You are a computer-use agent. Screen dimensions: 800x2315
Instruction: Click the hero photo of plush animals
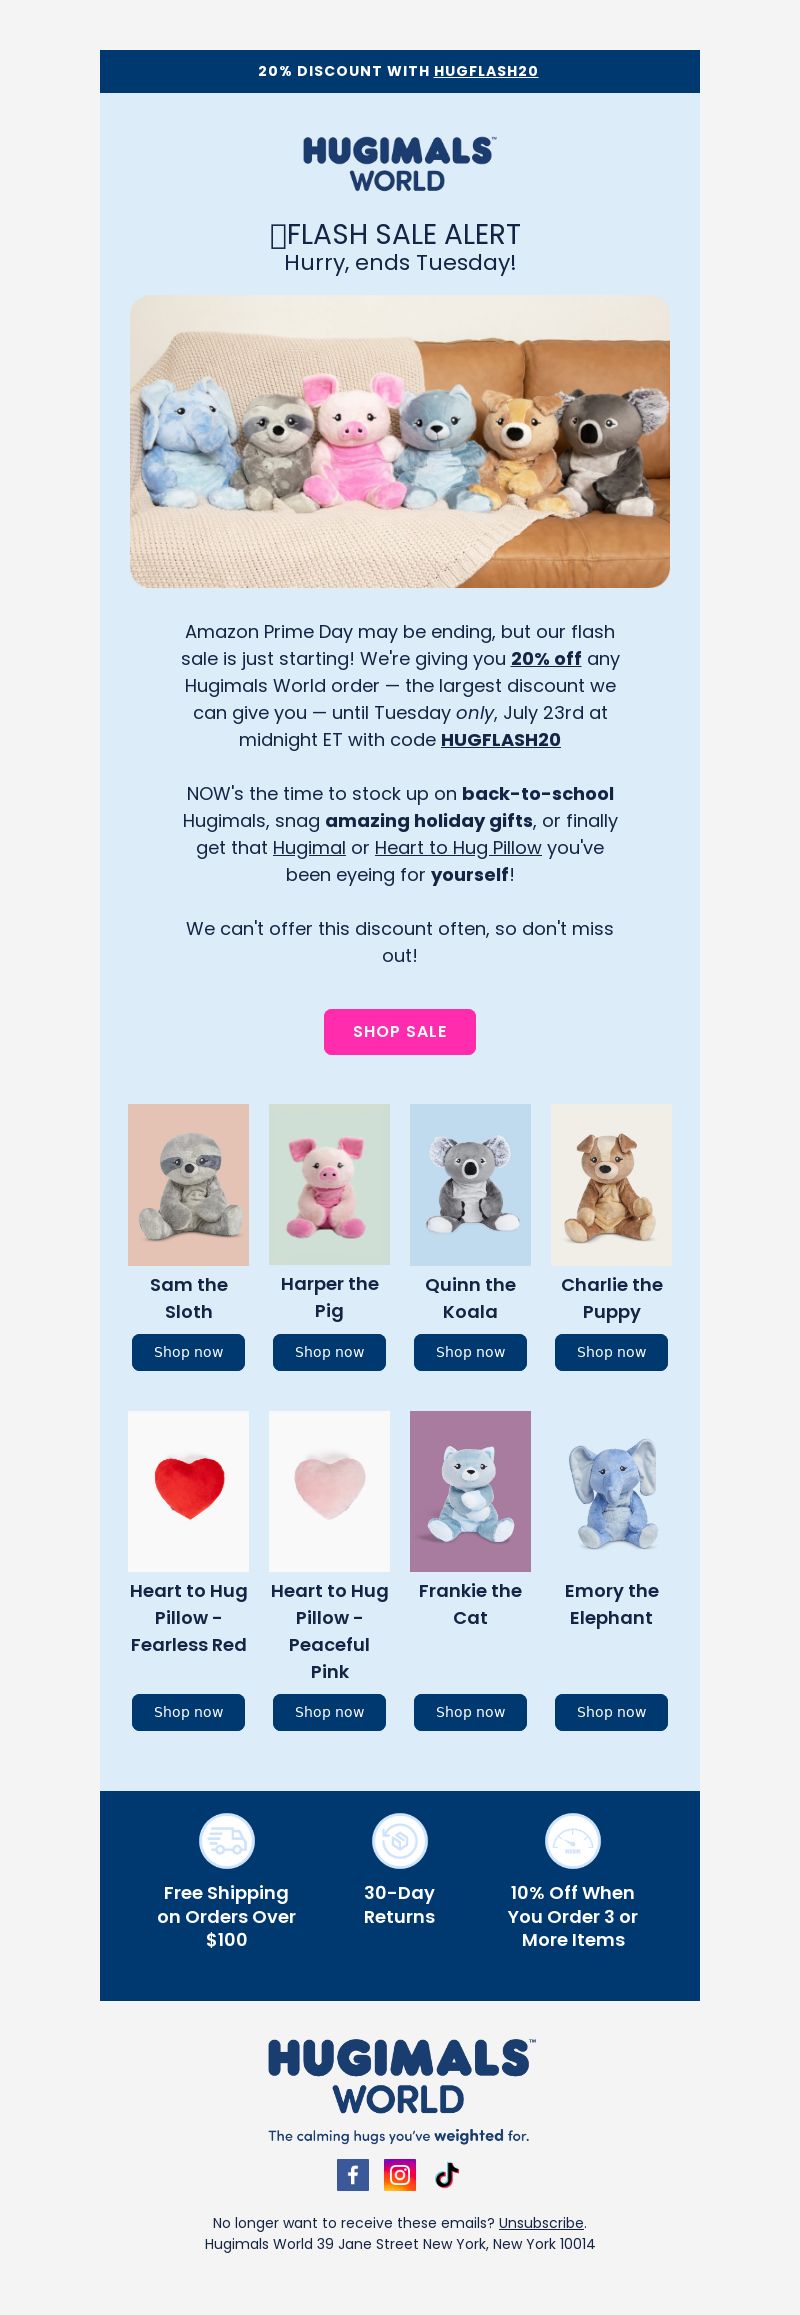pos(400,441)
